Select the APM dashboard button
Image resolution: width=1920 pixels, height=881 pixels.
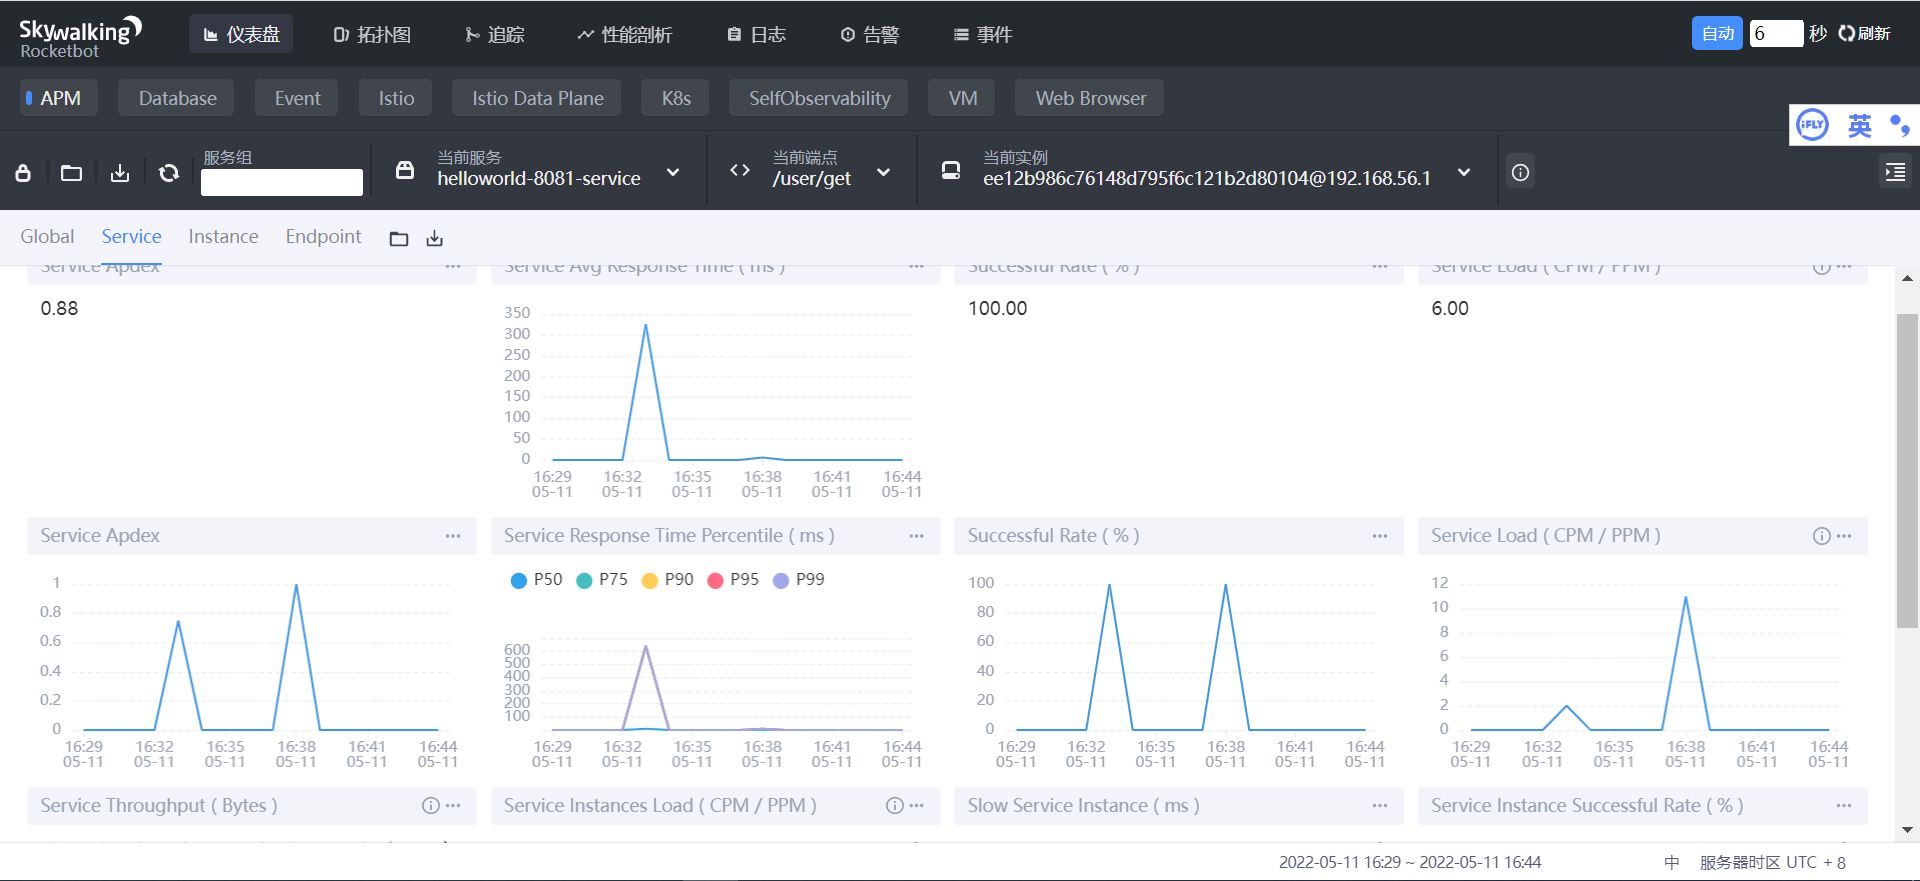click(x=59, y=98)
